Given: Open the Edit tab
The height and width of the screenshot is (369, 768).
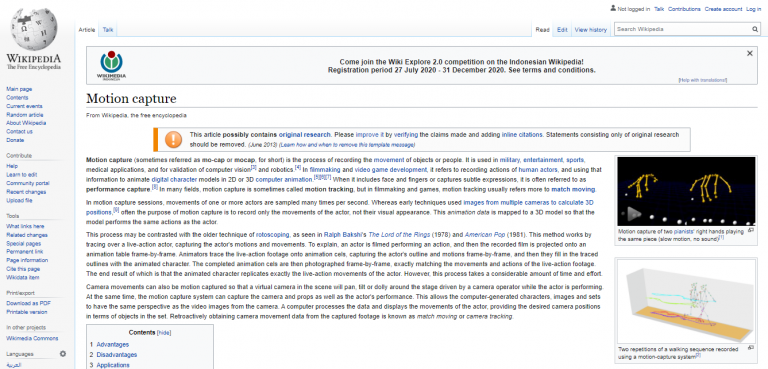Looking at the screenshot, I should click(x=562, y=30).
